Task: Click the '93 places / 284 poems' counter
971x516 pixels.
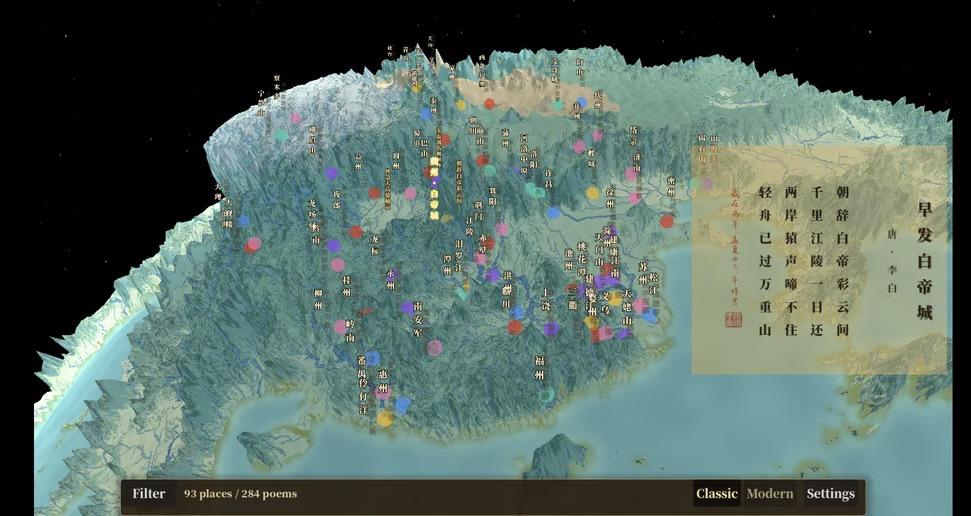Action: point(240,494)
